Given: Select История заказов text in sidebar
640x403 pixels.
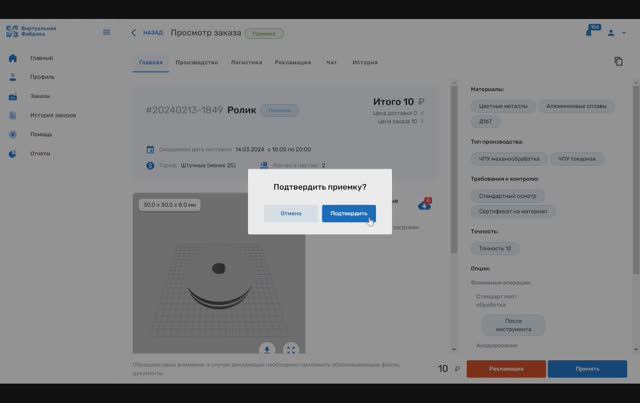Looking at the screenshot, I should click(53, 116).
